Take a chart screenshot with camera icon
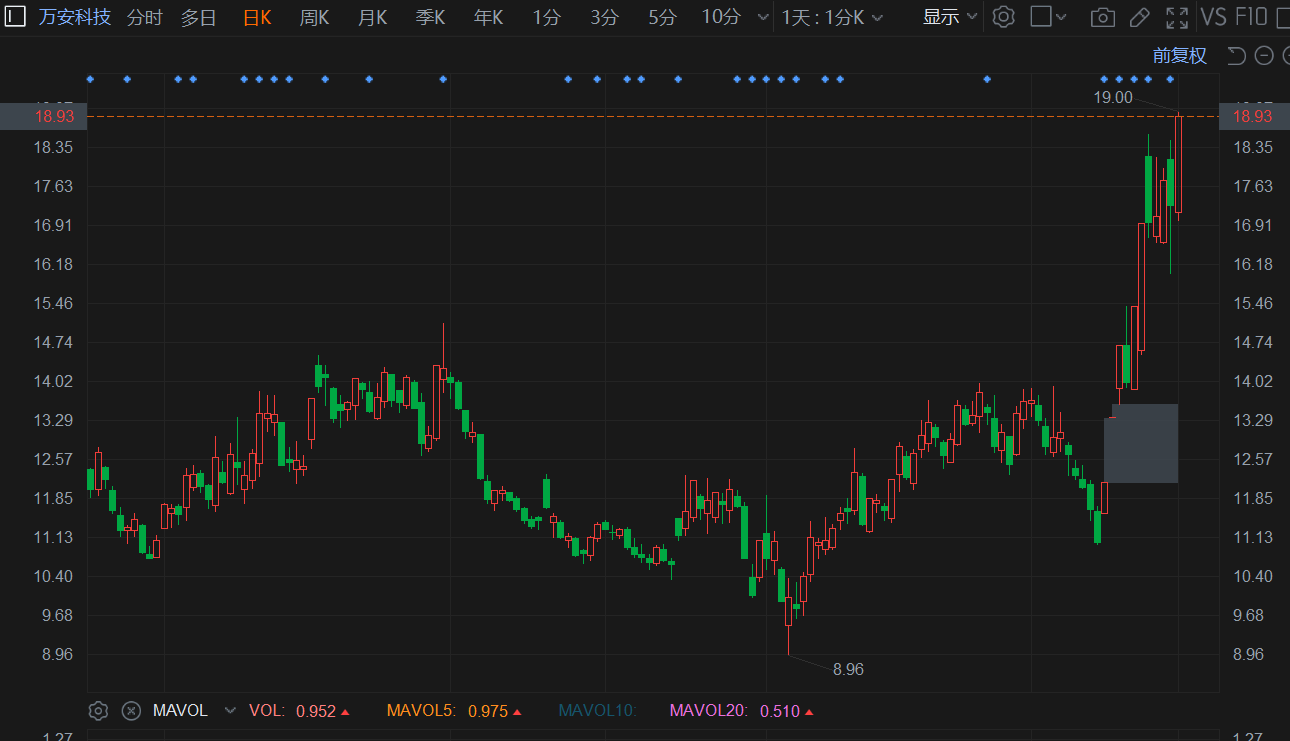 pos(1102,17)
